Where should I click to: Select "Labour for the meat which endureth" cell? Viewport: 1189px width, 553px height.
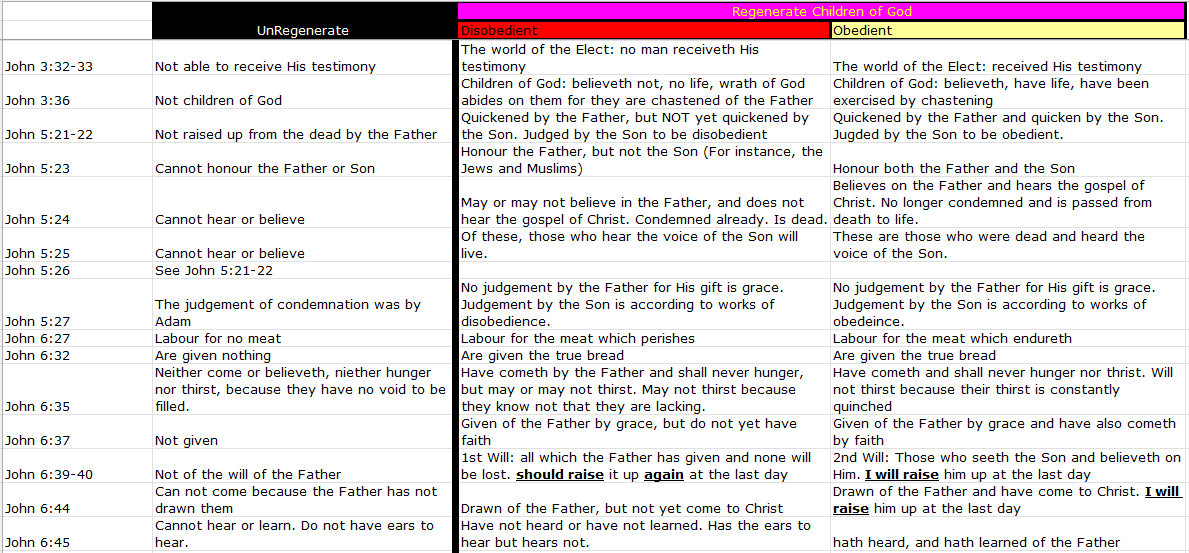coord(952,338)
